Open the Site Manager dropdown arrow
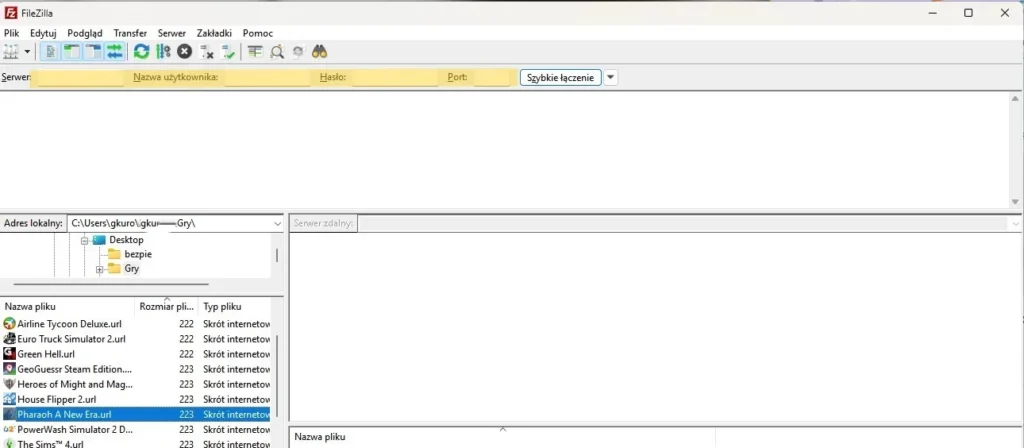 [x=27, y=52]
